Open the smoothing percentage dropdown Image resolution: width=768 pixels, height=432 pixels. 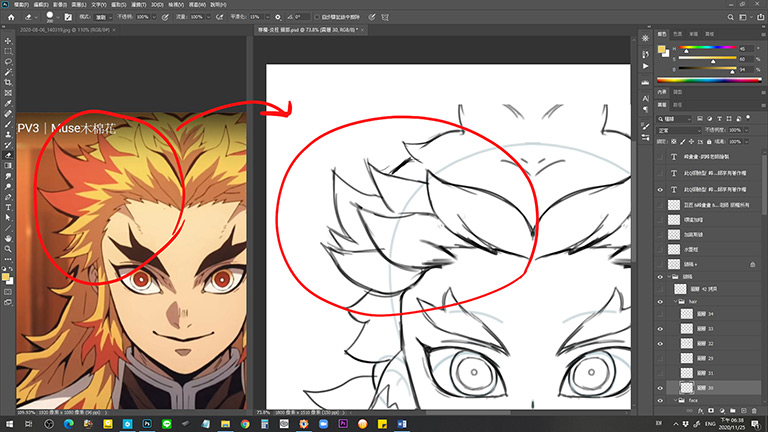(267, 17)
